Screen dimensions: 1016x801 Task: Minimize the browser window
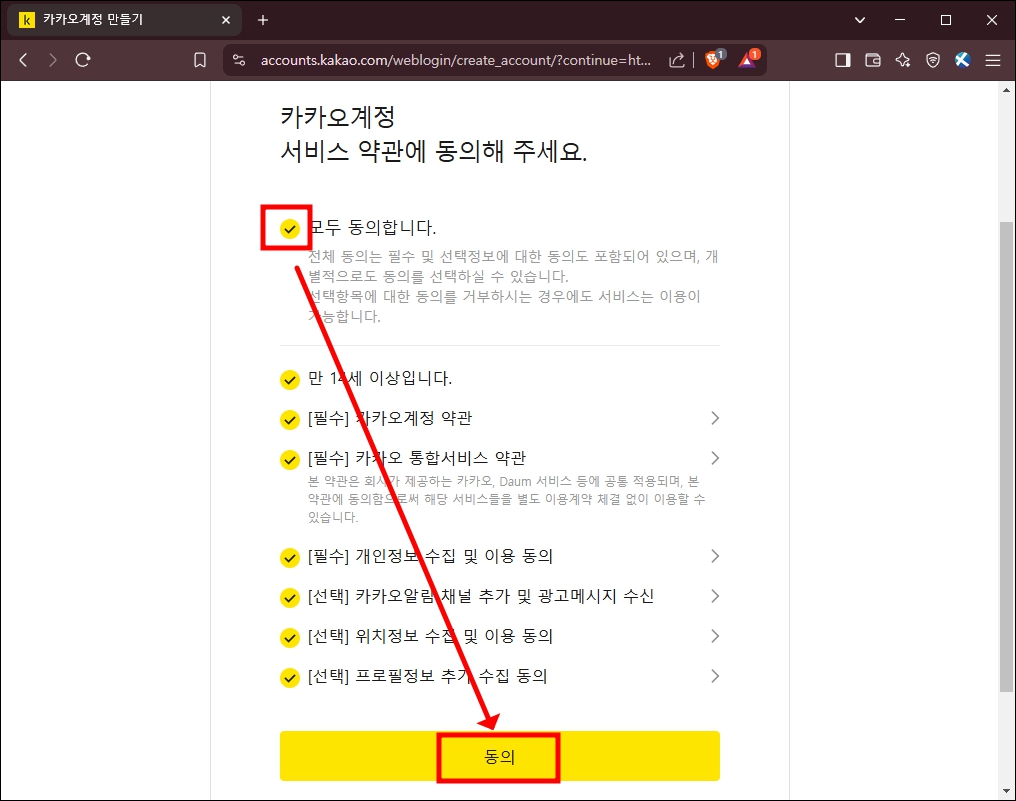pos(900,20)
